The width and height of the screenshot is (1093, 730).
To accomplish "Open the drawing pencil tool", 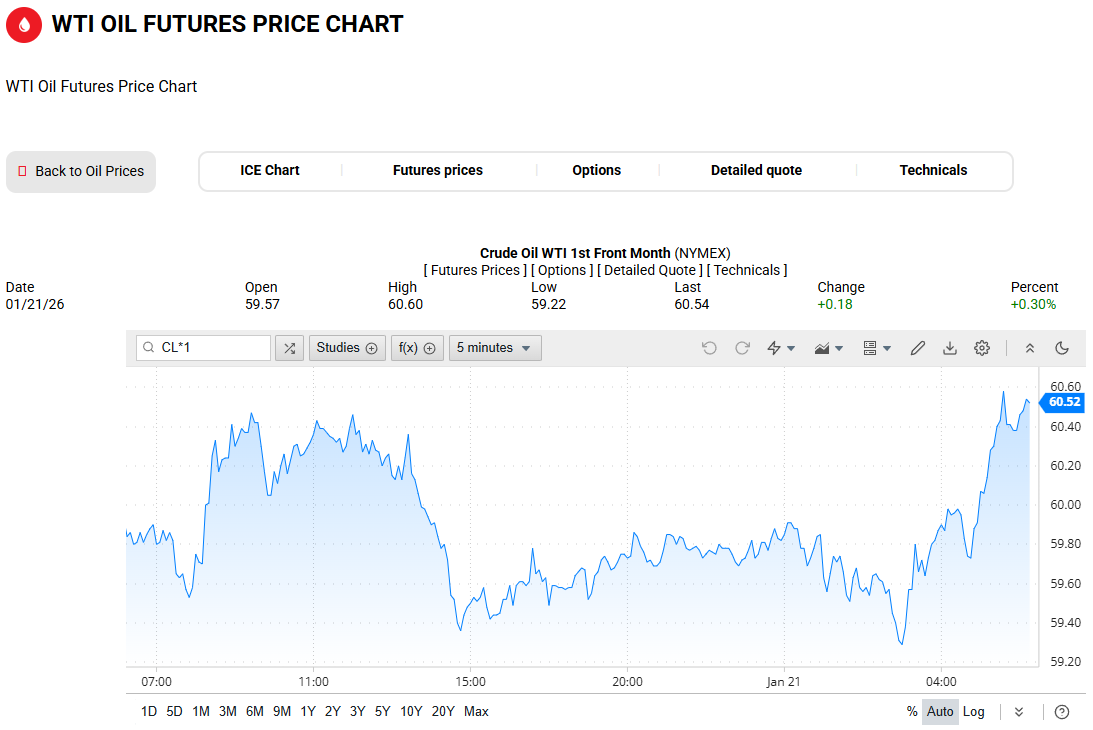I will pyautogui.click(x=917, y=348).
